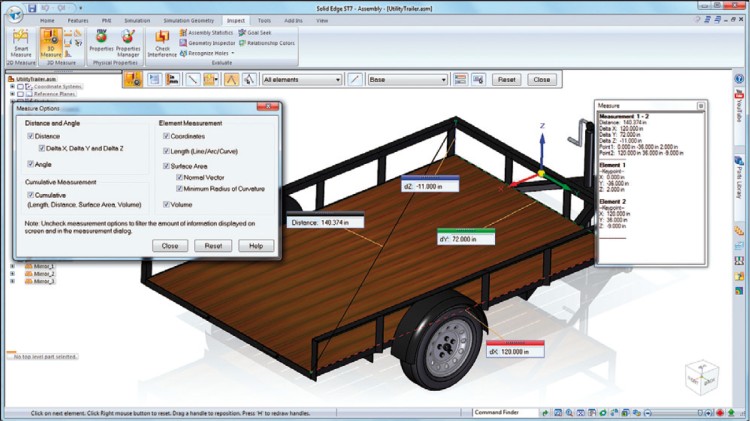Click Help in Measure Options dialog
The height and width of the screenshot is (421, 750).
[x=256, y=245]
